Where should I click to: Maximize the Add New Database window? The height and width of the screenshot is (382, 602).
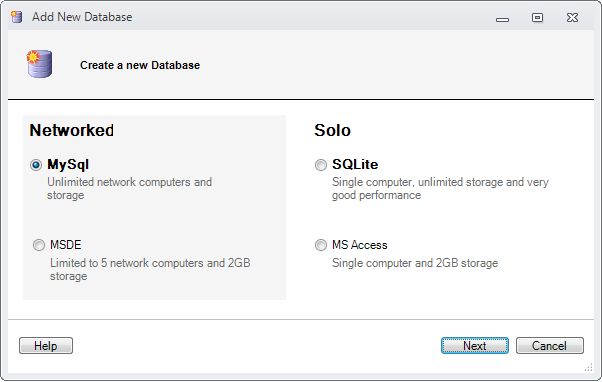click(x=537, y=18)
